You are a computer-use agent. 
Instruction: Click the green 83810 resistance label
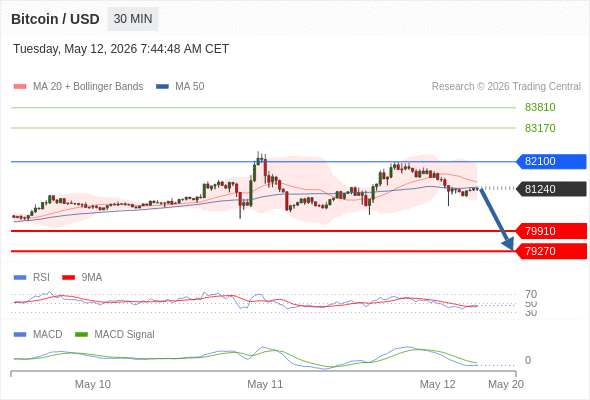coord(540,107)
